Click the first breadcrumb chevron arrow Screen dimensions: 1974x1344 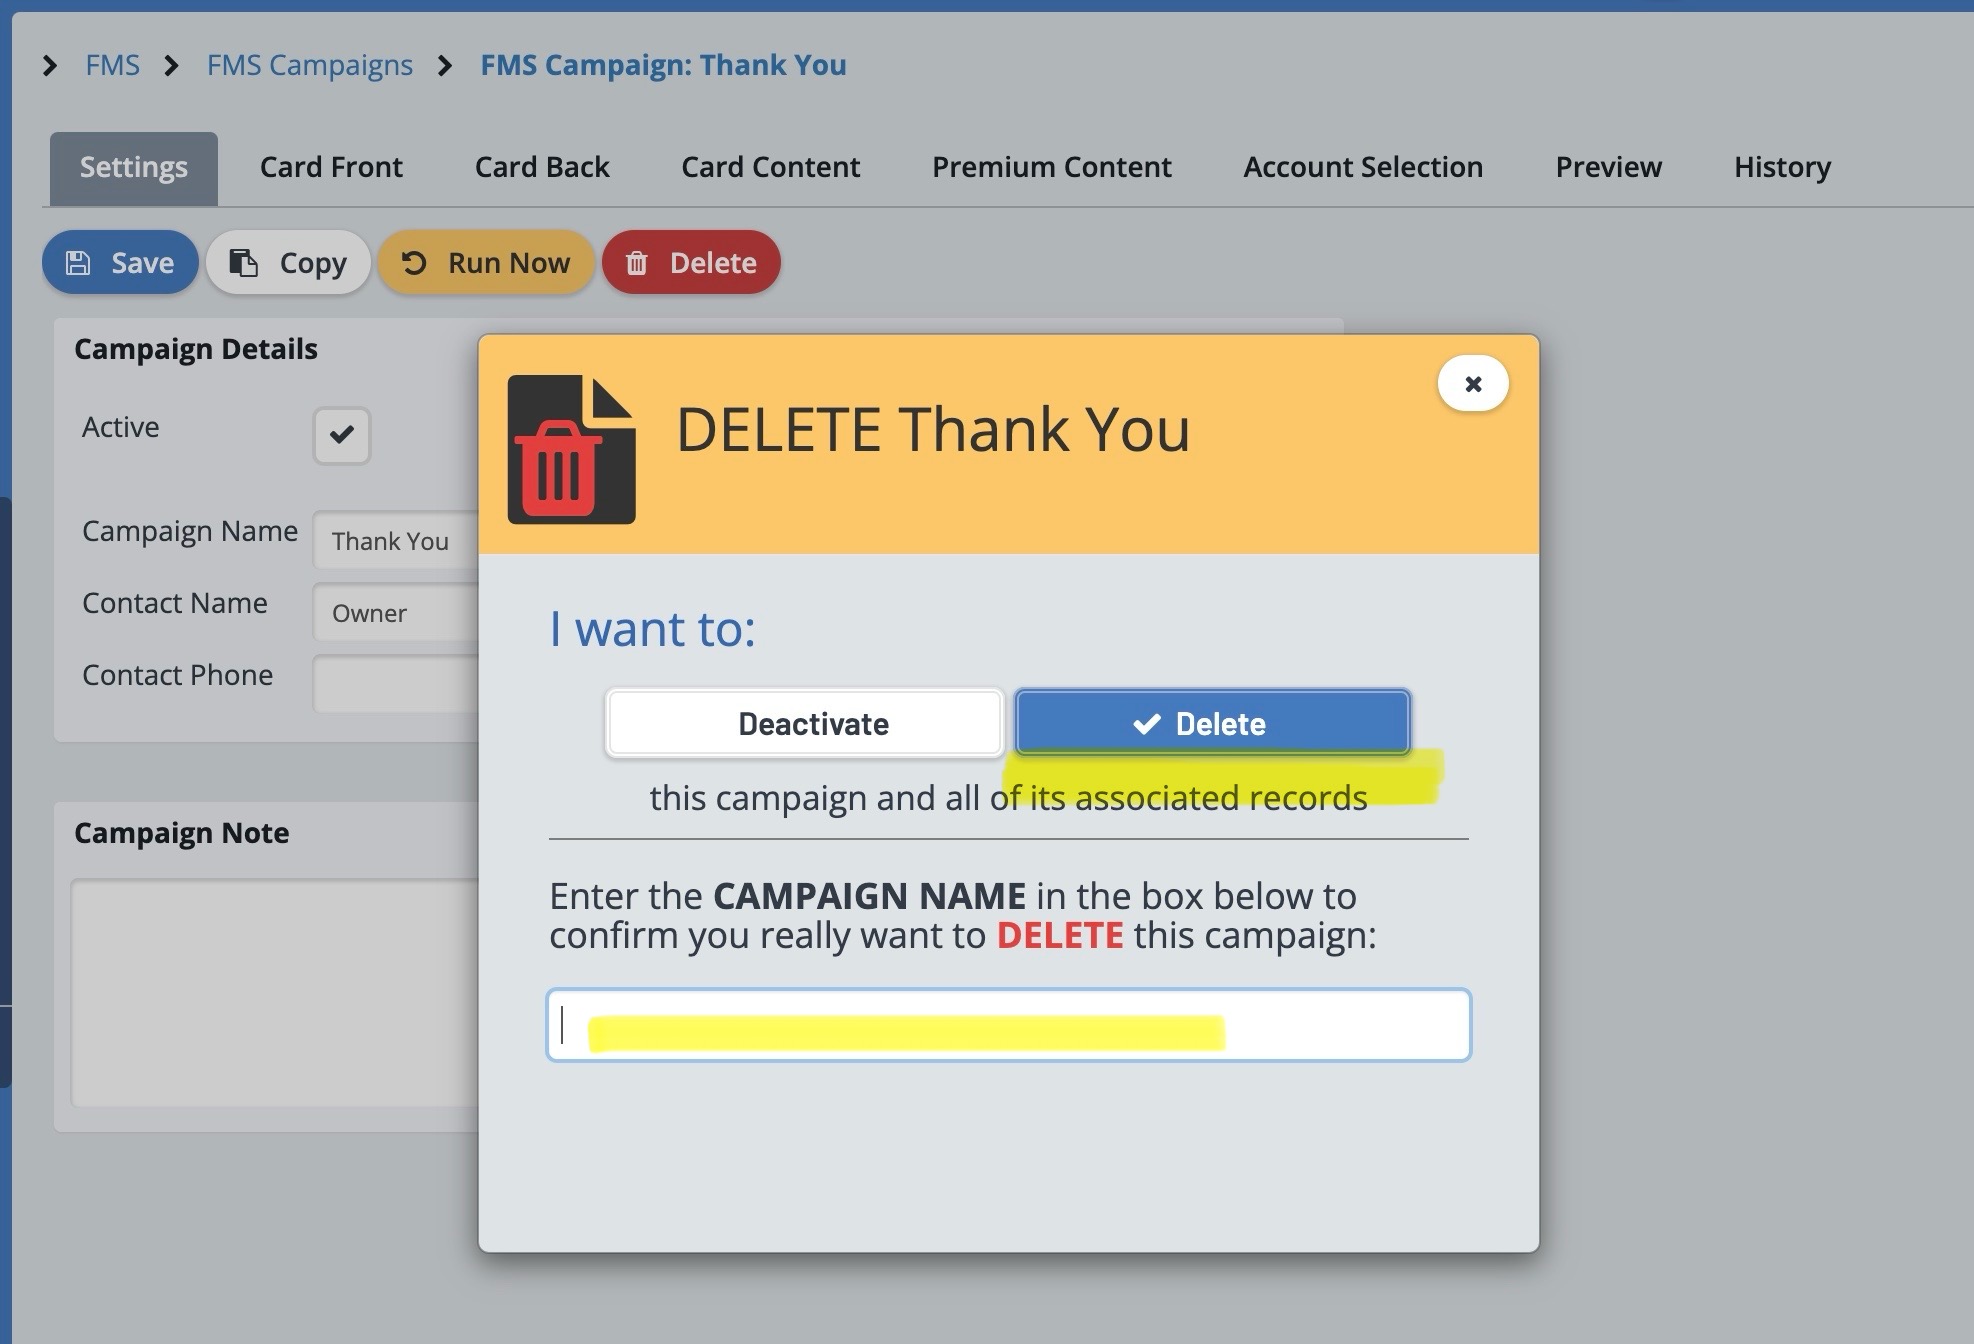point(50,66)
